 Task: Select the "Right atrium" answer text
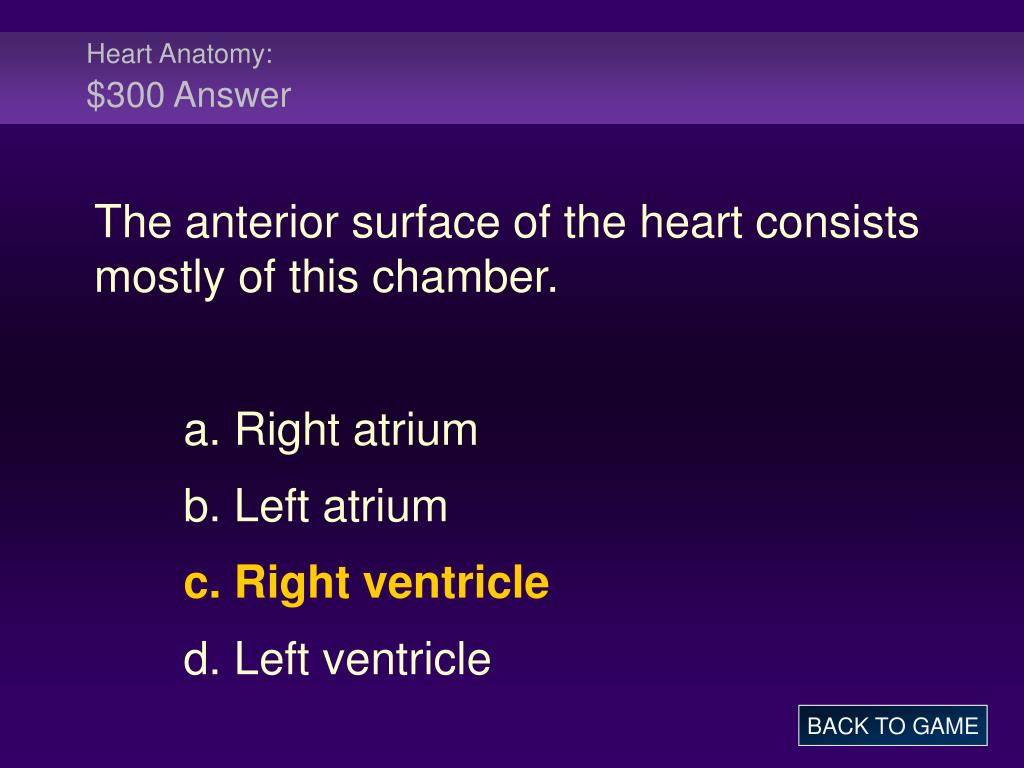pos(357,431)
